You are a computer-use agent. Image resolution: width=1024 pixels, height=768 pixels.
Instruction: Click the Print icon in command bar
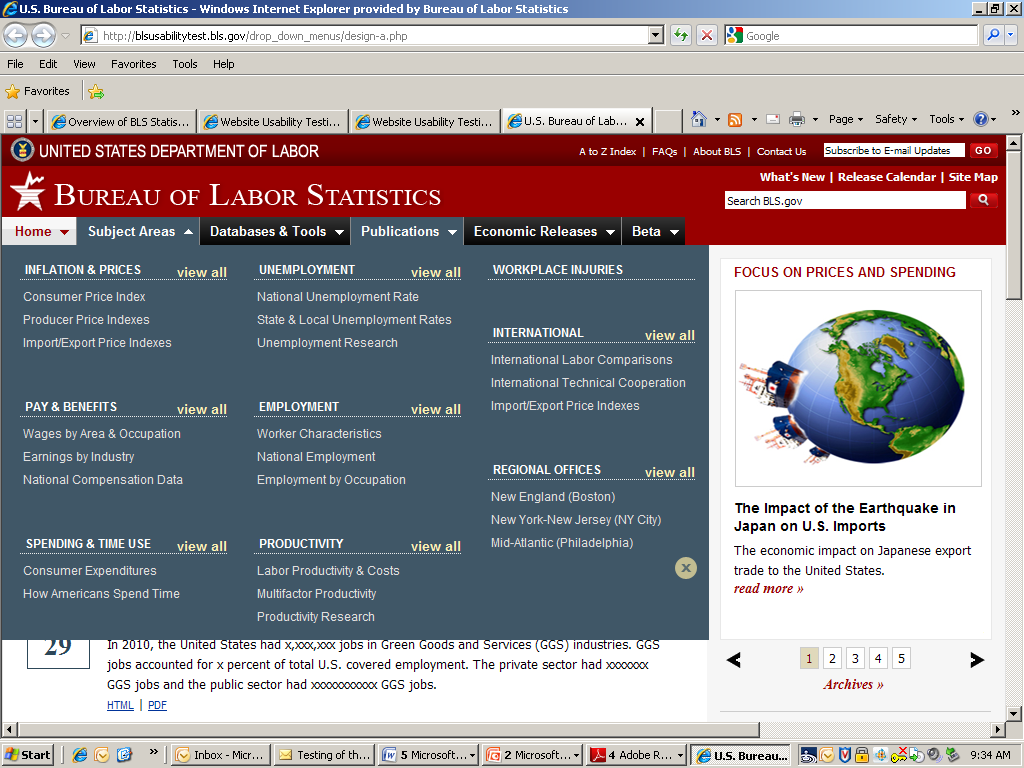(797, 120)
